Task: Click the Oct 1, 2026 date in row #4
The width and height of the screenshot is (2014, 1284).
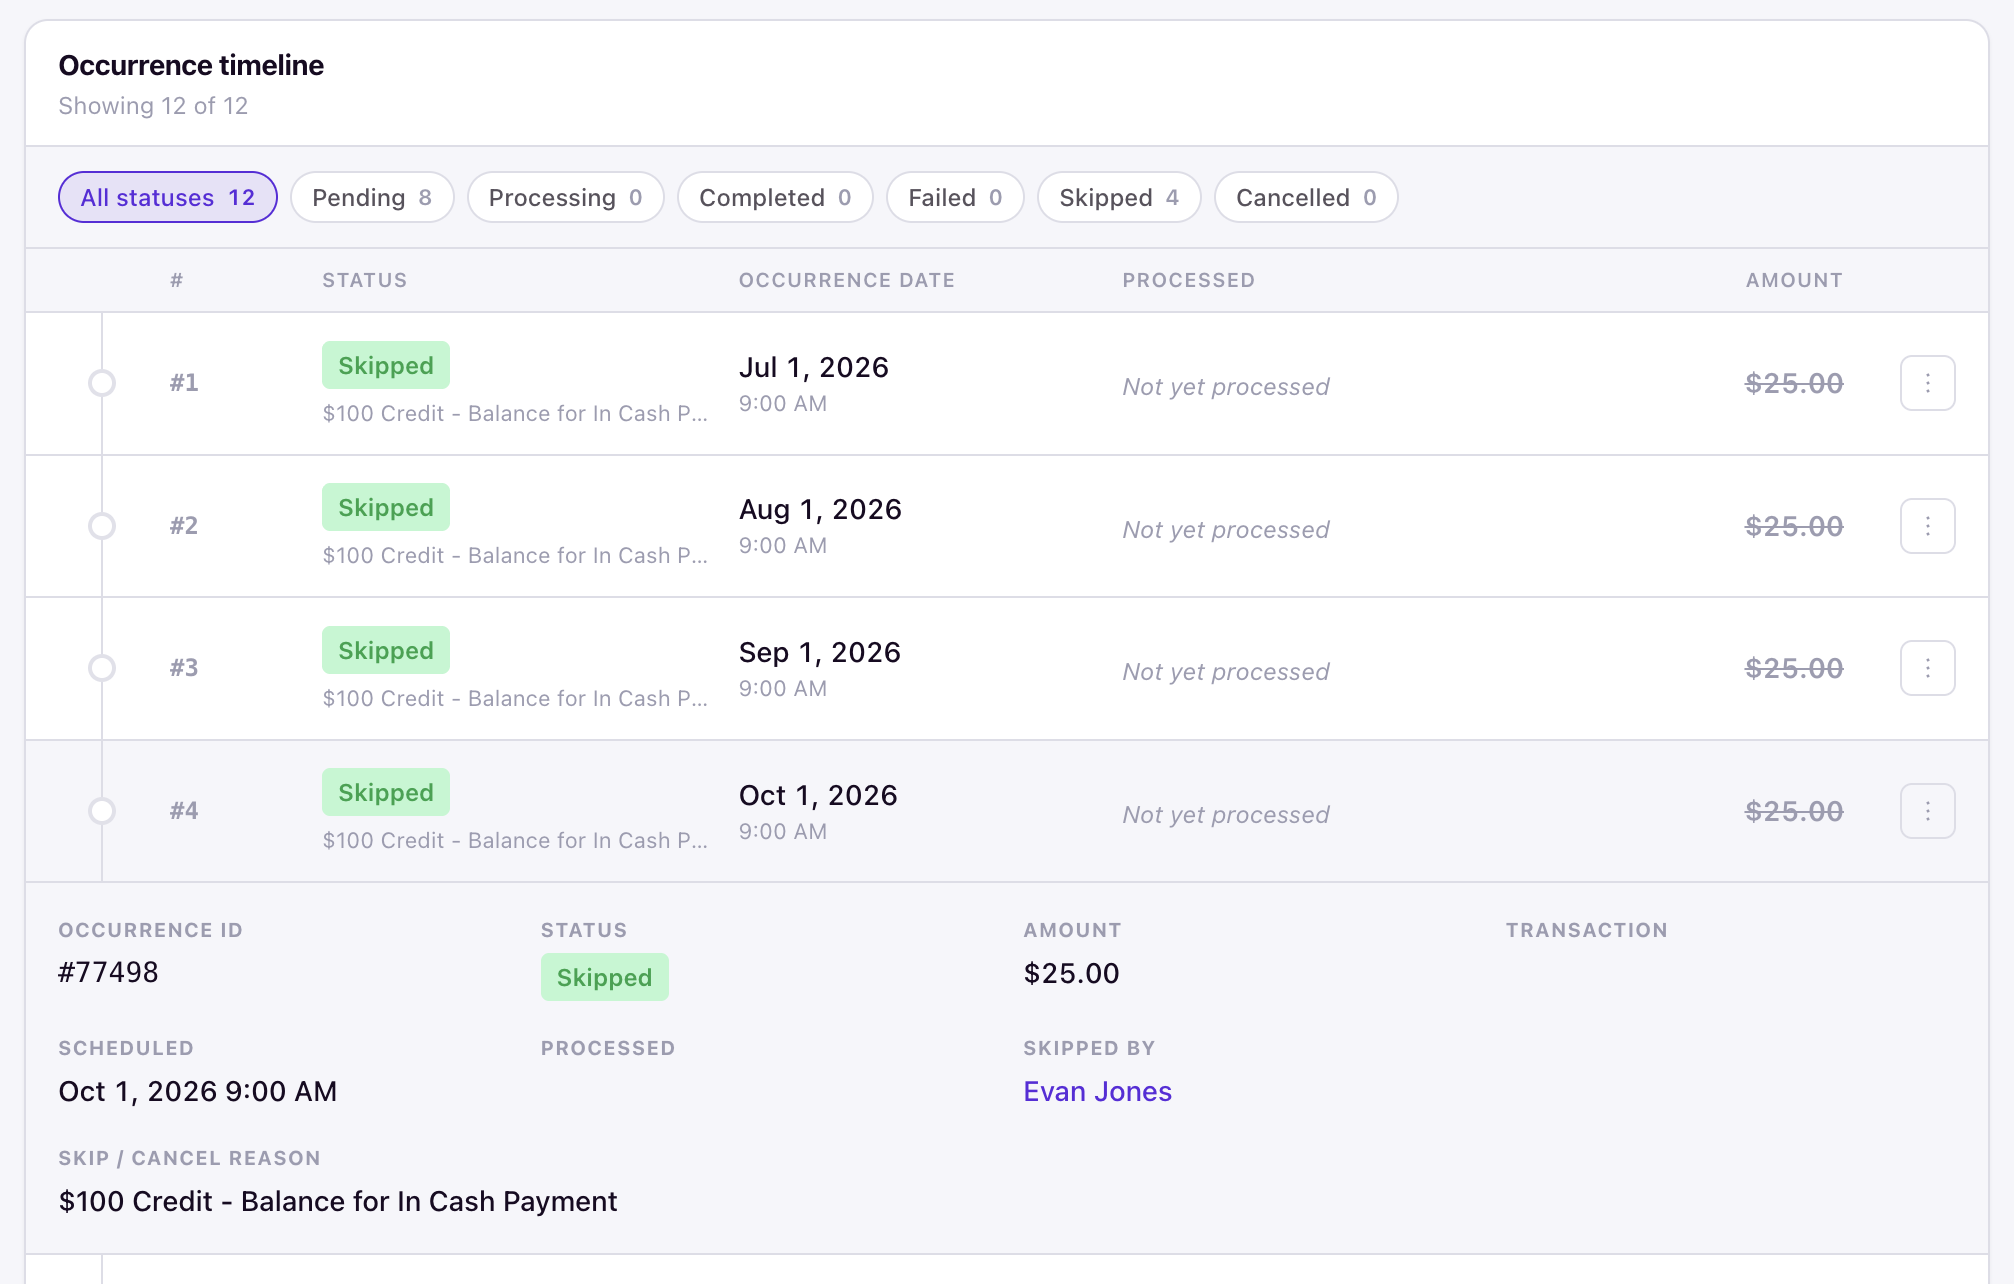Action: coord(818,795)
